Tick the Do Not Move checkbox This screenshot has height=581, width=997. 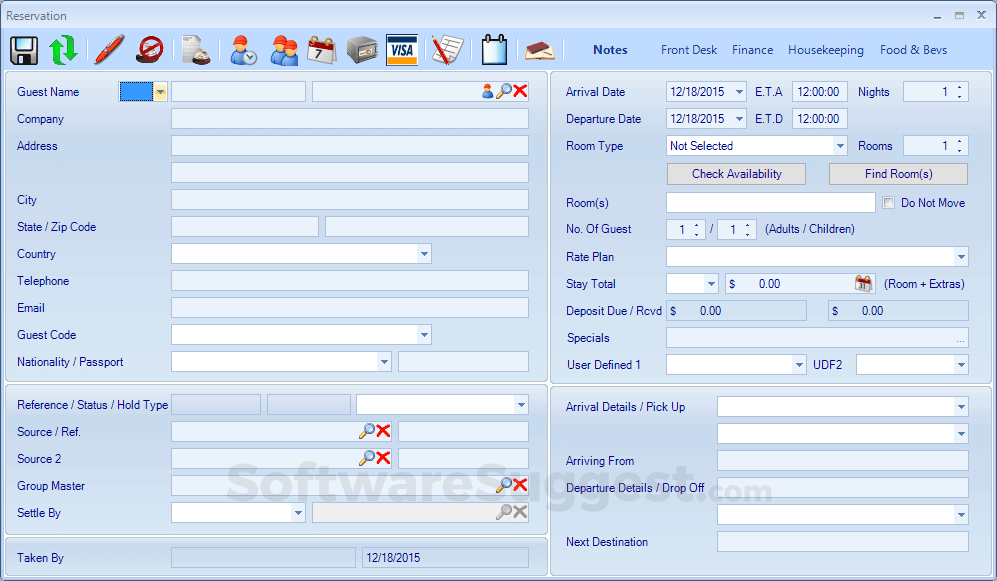click(888, 203)
